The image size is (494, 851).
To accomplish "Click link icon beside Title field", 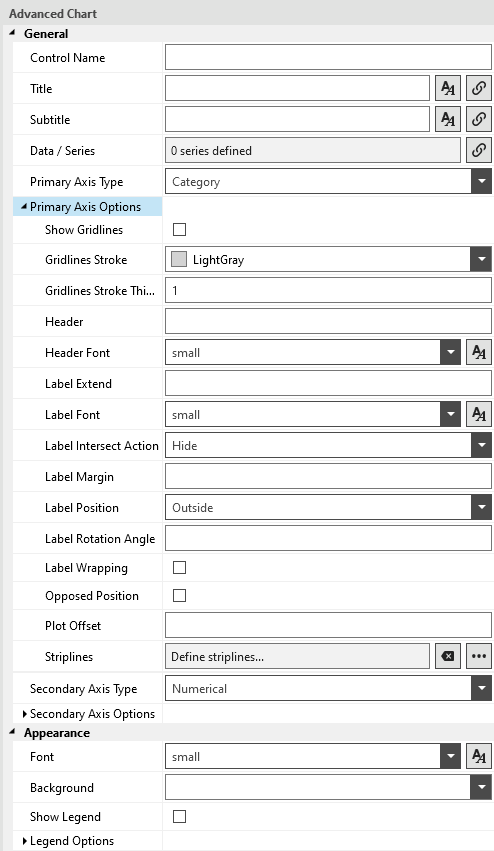I will point(479,88).
